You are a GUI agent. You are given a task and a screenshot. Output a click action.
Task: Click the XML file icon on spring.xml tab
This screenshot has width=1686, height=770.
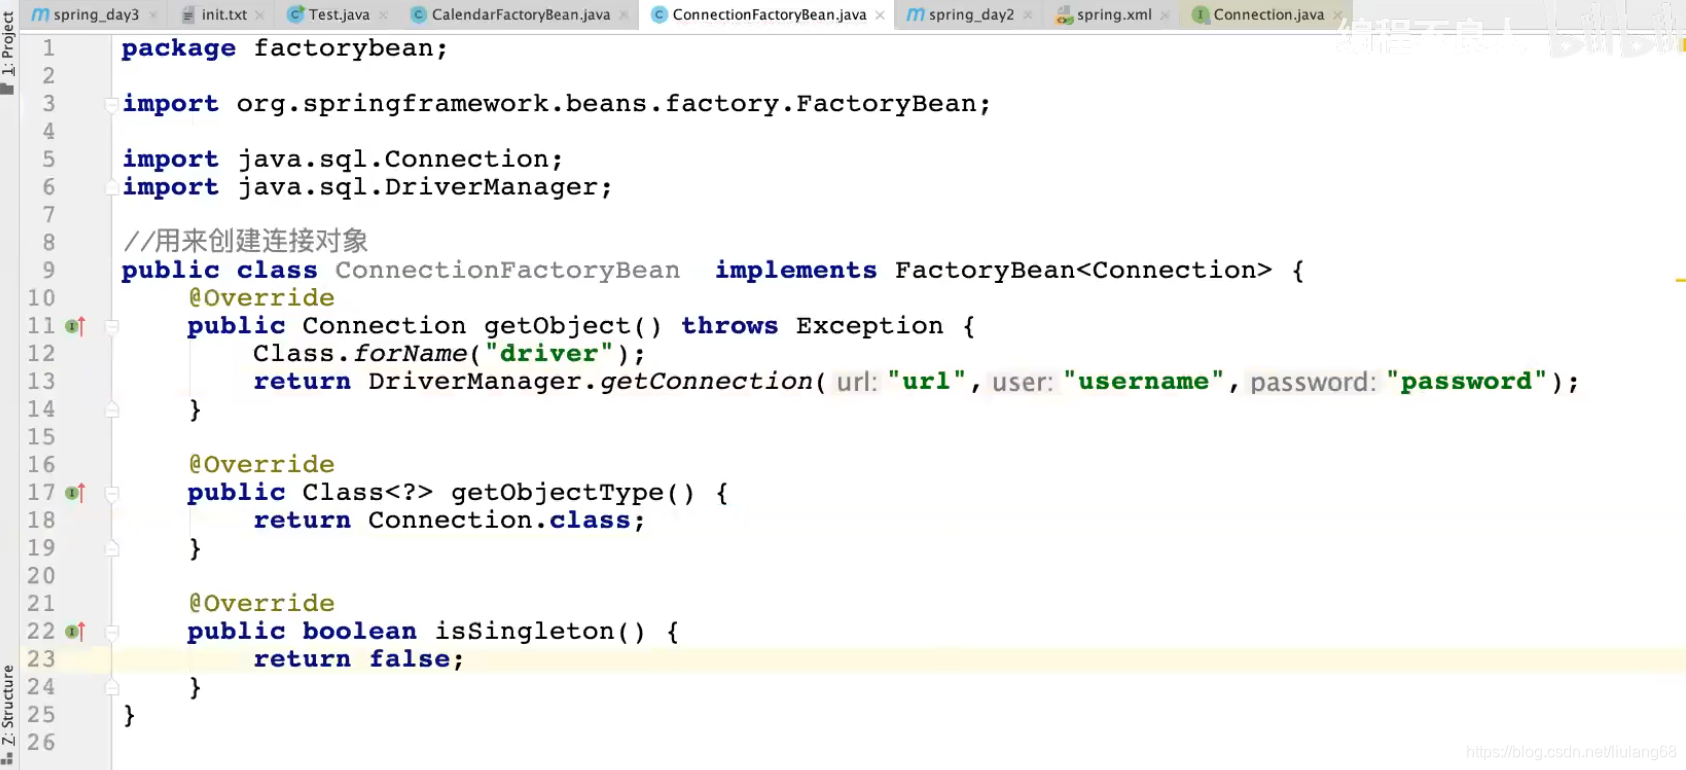point(1065,15)
